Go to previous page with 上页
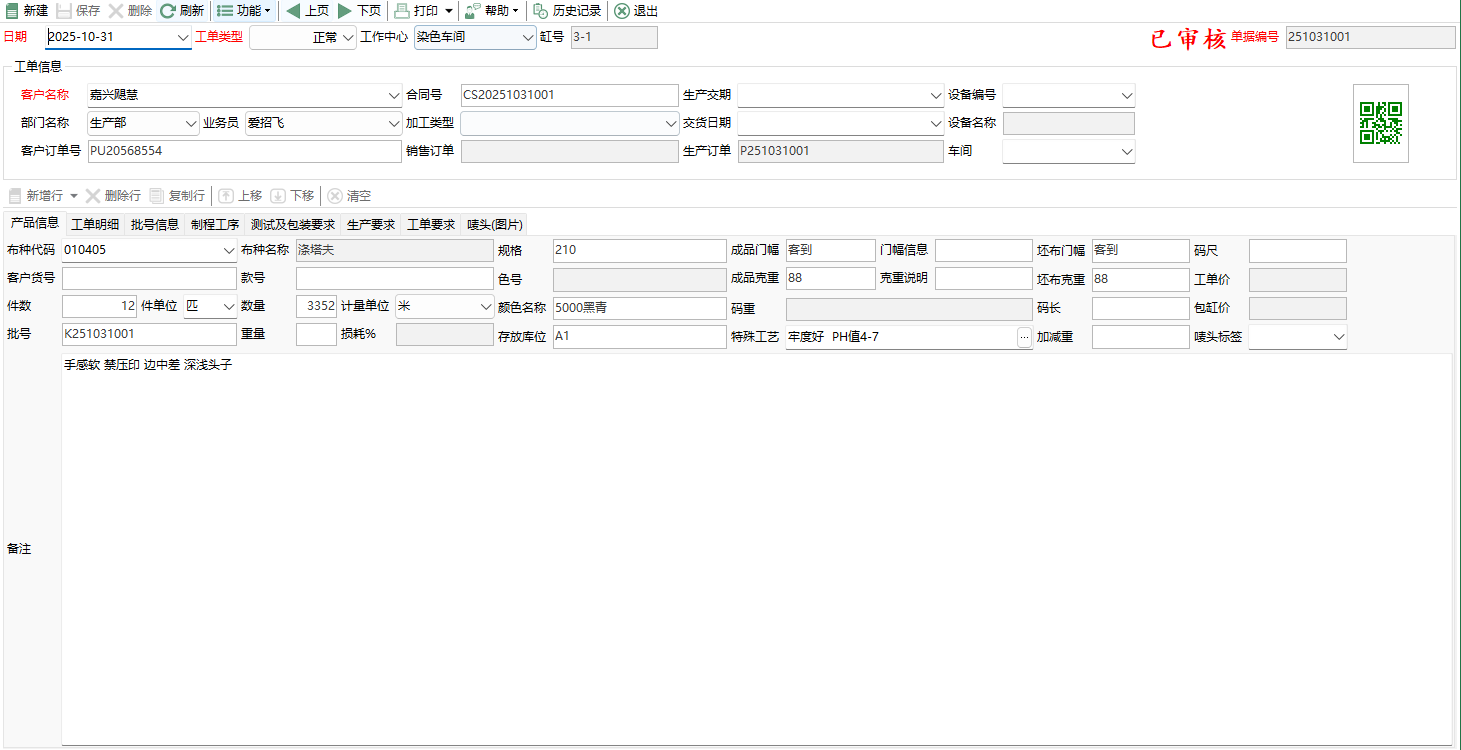Screen dimensions: 1461x750 click(x=294, y=11)
